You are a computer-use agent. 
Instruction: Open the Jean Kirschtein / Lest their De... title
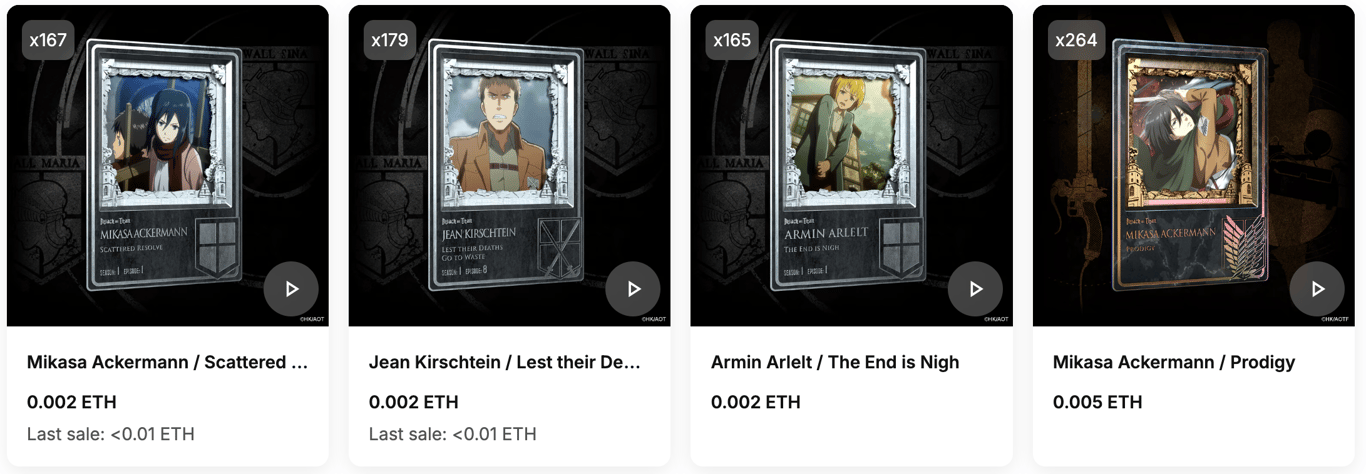click(x=505, y=362)
